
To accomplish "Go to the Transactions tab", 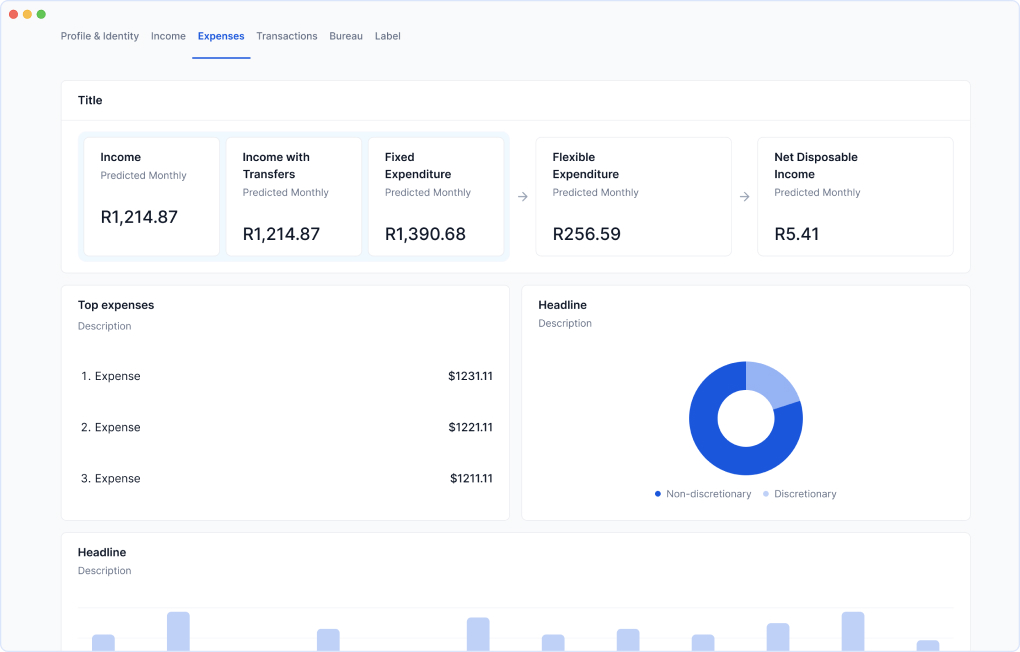I will tap(286, 36).
